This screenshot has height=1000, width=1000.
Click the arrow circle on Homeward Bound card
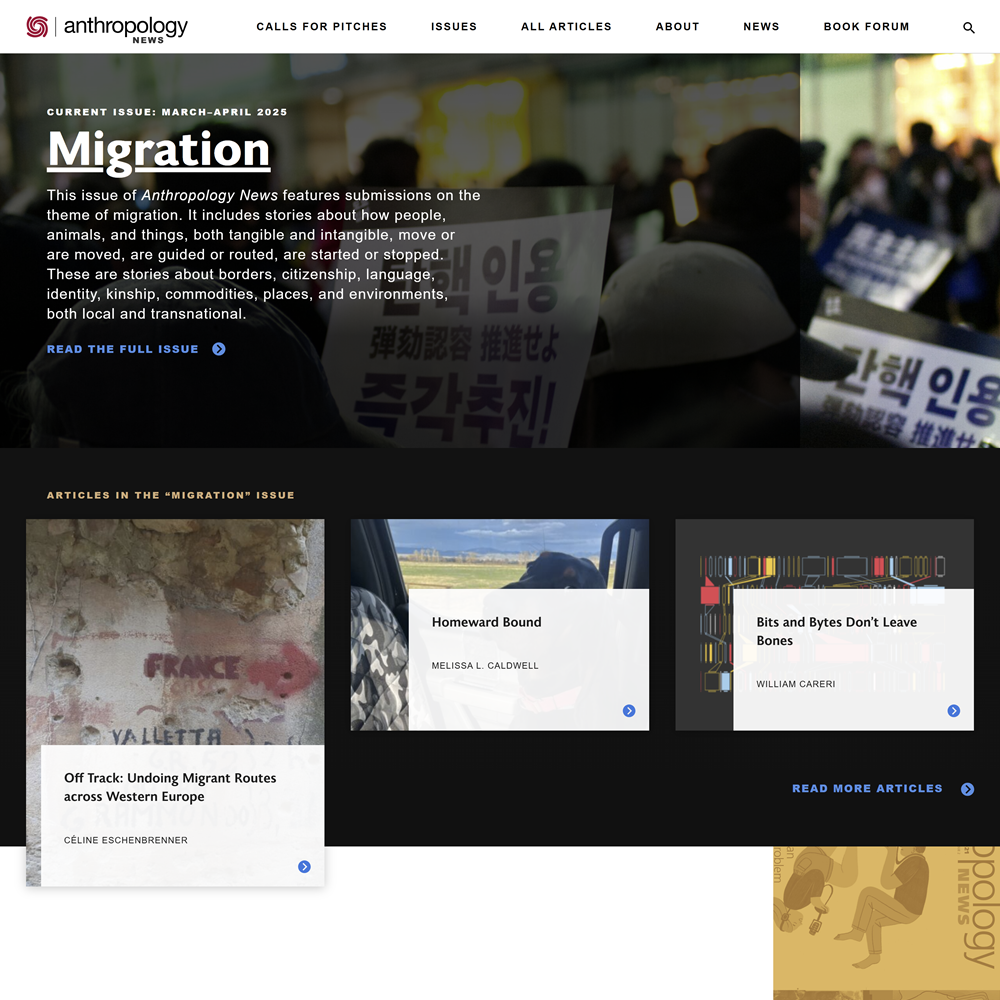(629, 711)
